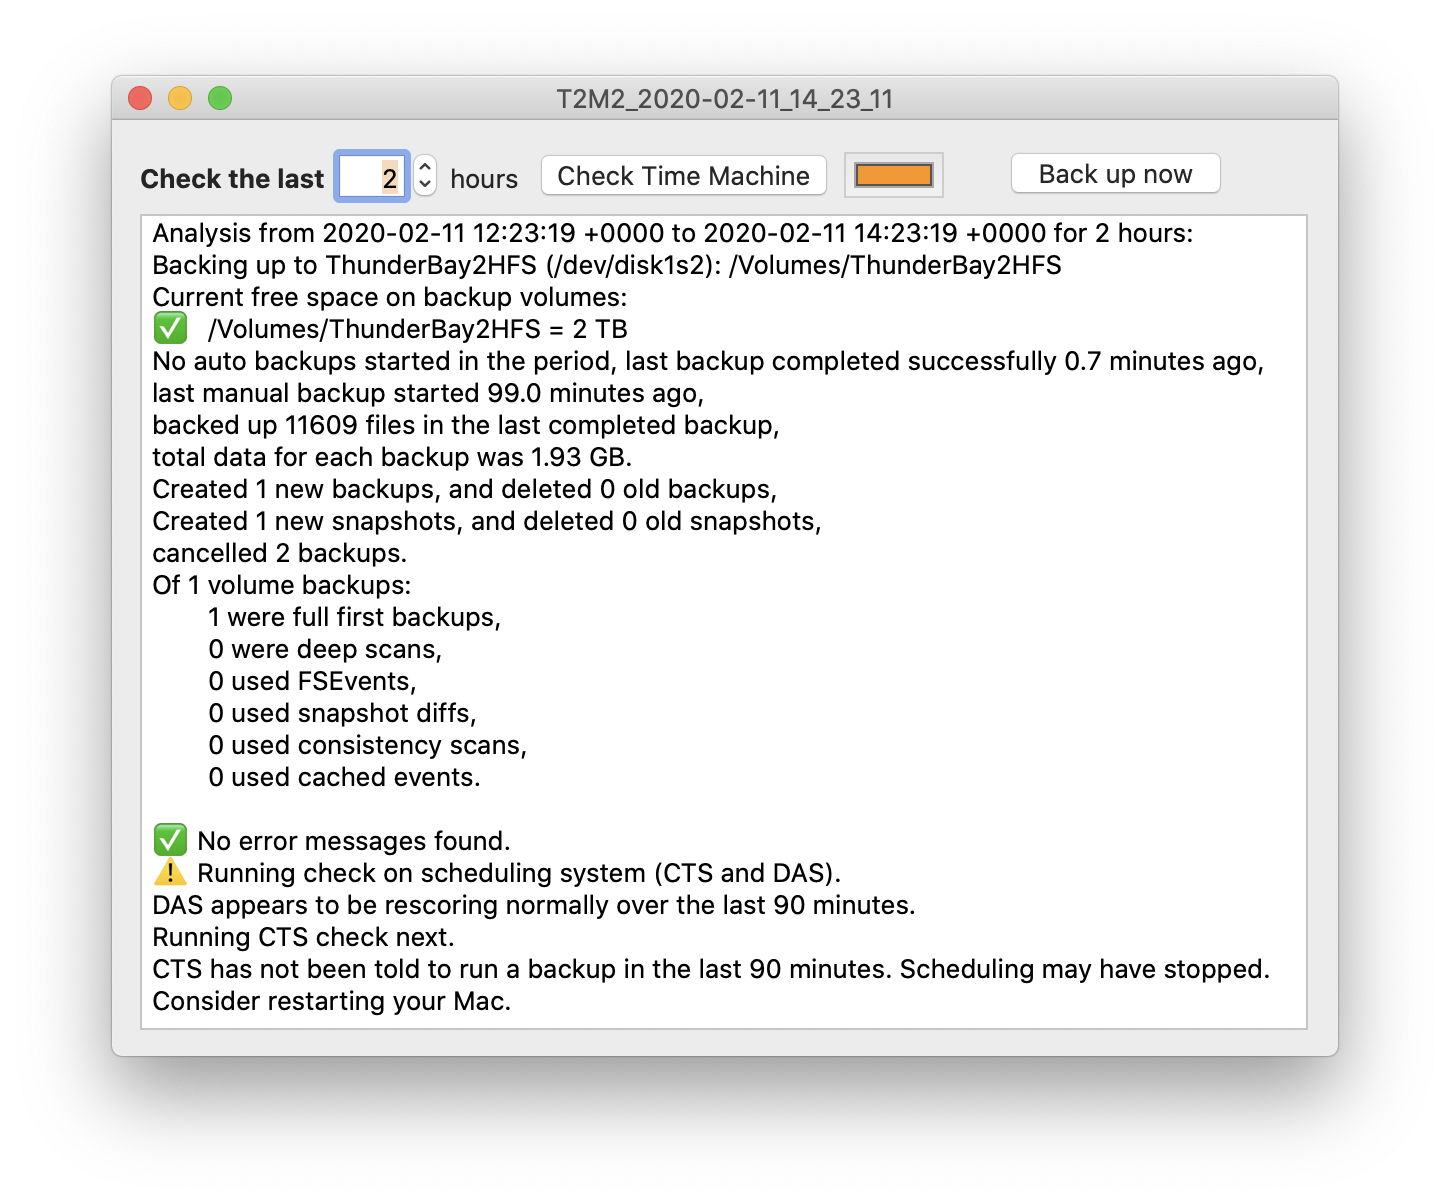
Task: Decrease hours using the stepper down arrow
Action: (x=425, y=185)
